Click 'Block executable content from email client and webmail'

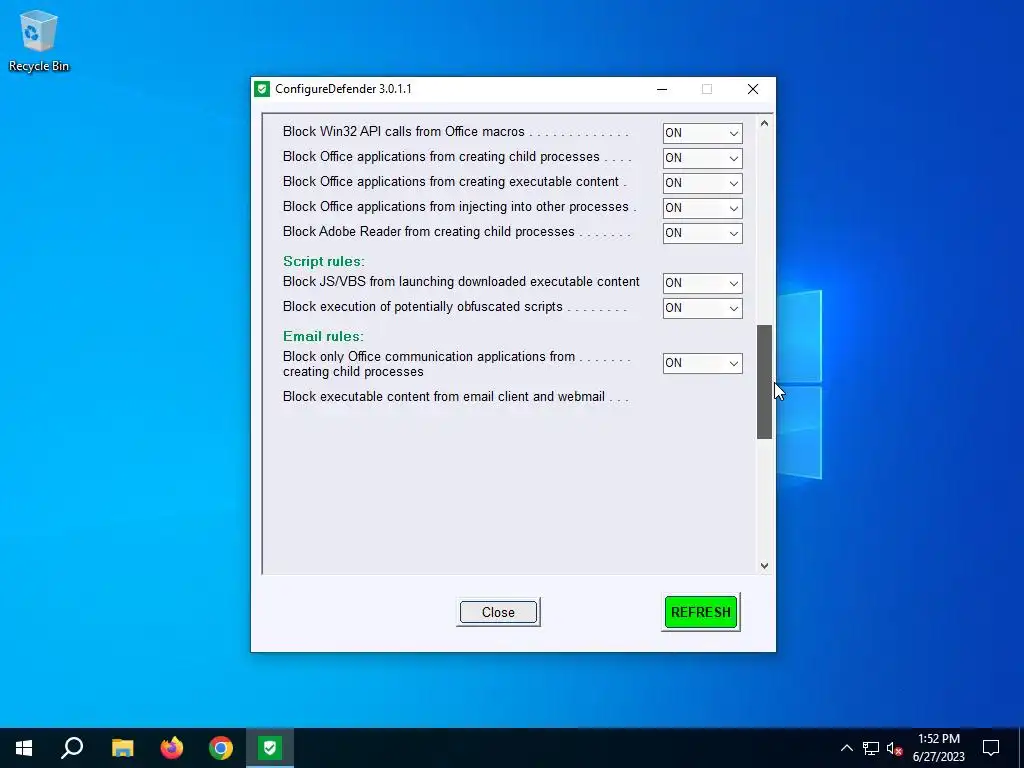tap(444, 397)
